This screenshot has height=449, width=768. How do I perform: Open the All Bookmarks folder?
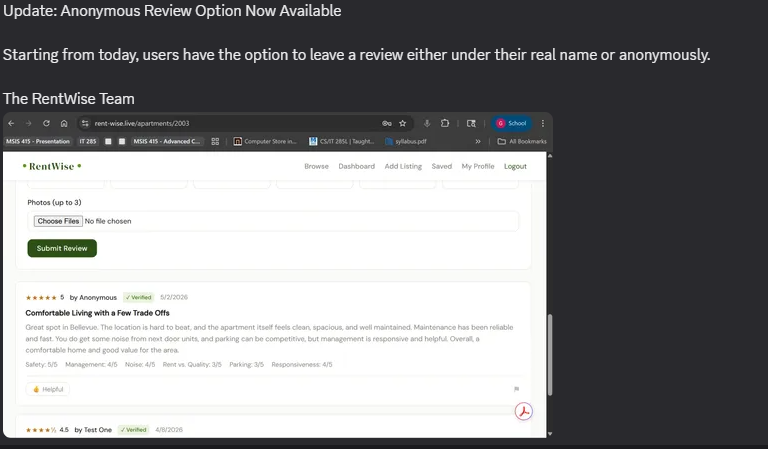click(x=522, y=142)
